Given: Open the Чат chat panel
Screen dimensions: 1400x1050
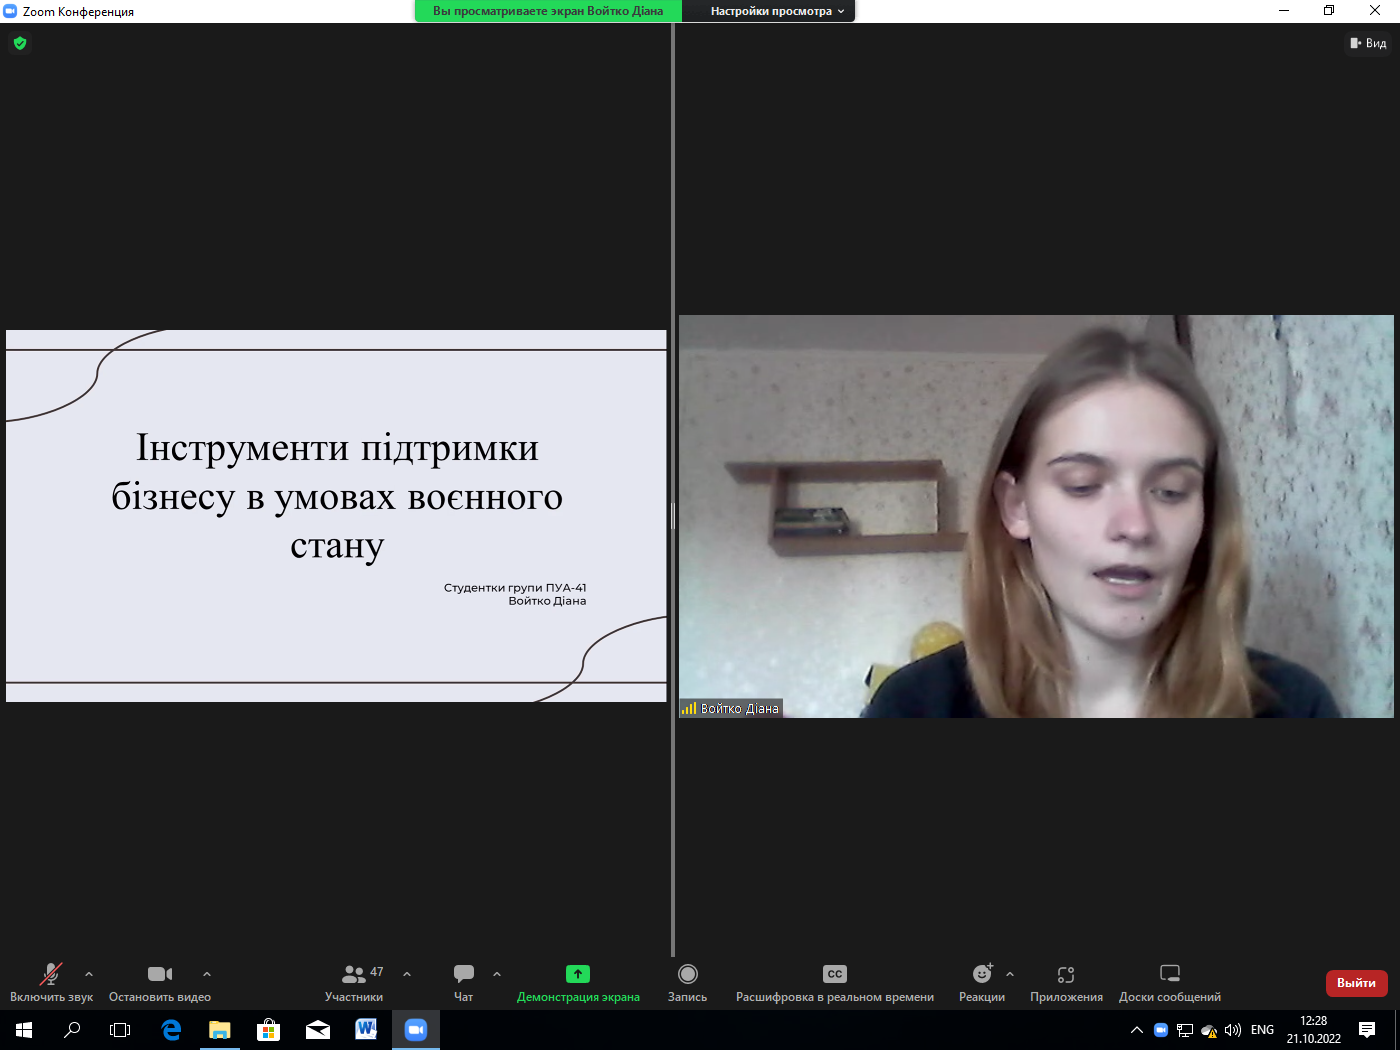Looking at the screenshot, I should 464,982.
